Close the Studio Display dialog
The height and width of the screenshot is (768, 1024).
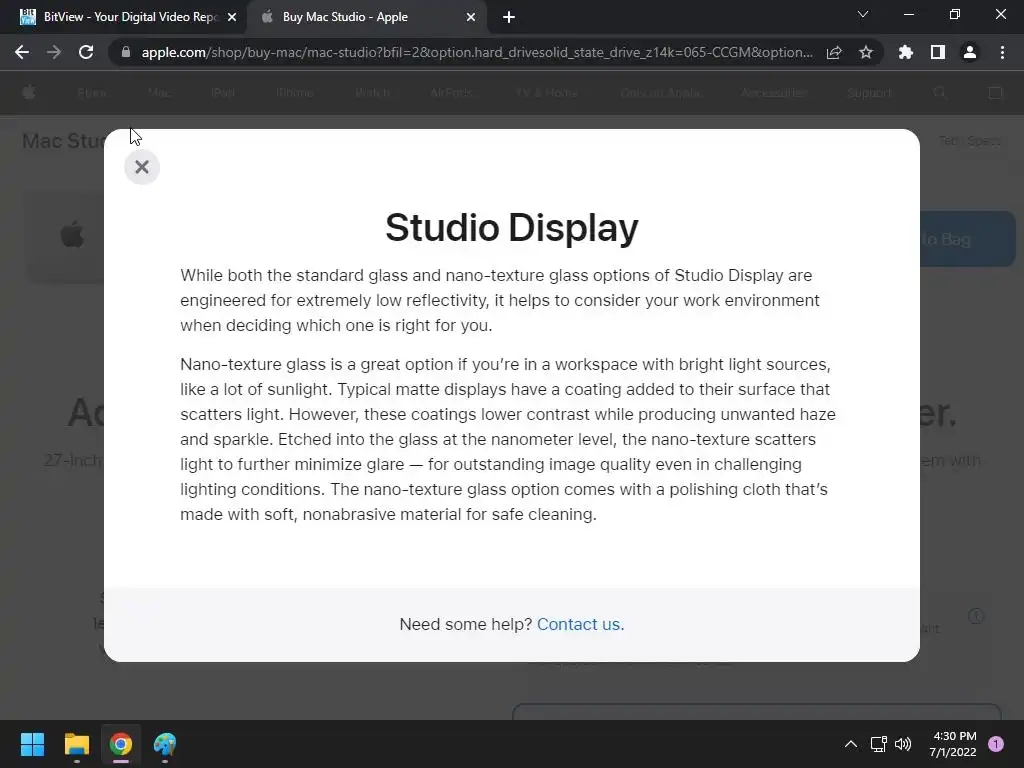142,167
